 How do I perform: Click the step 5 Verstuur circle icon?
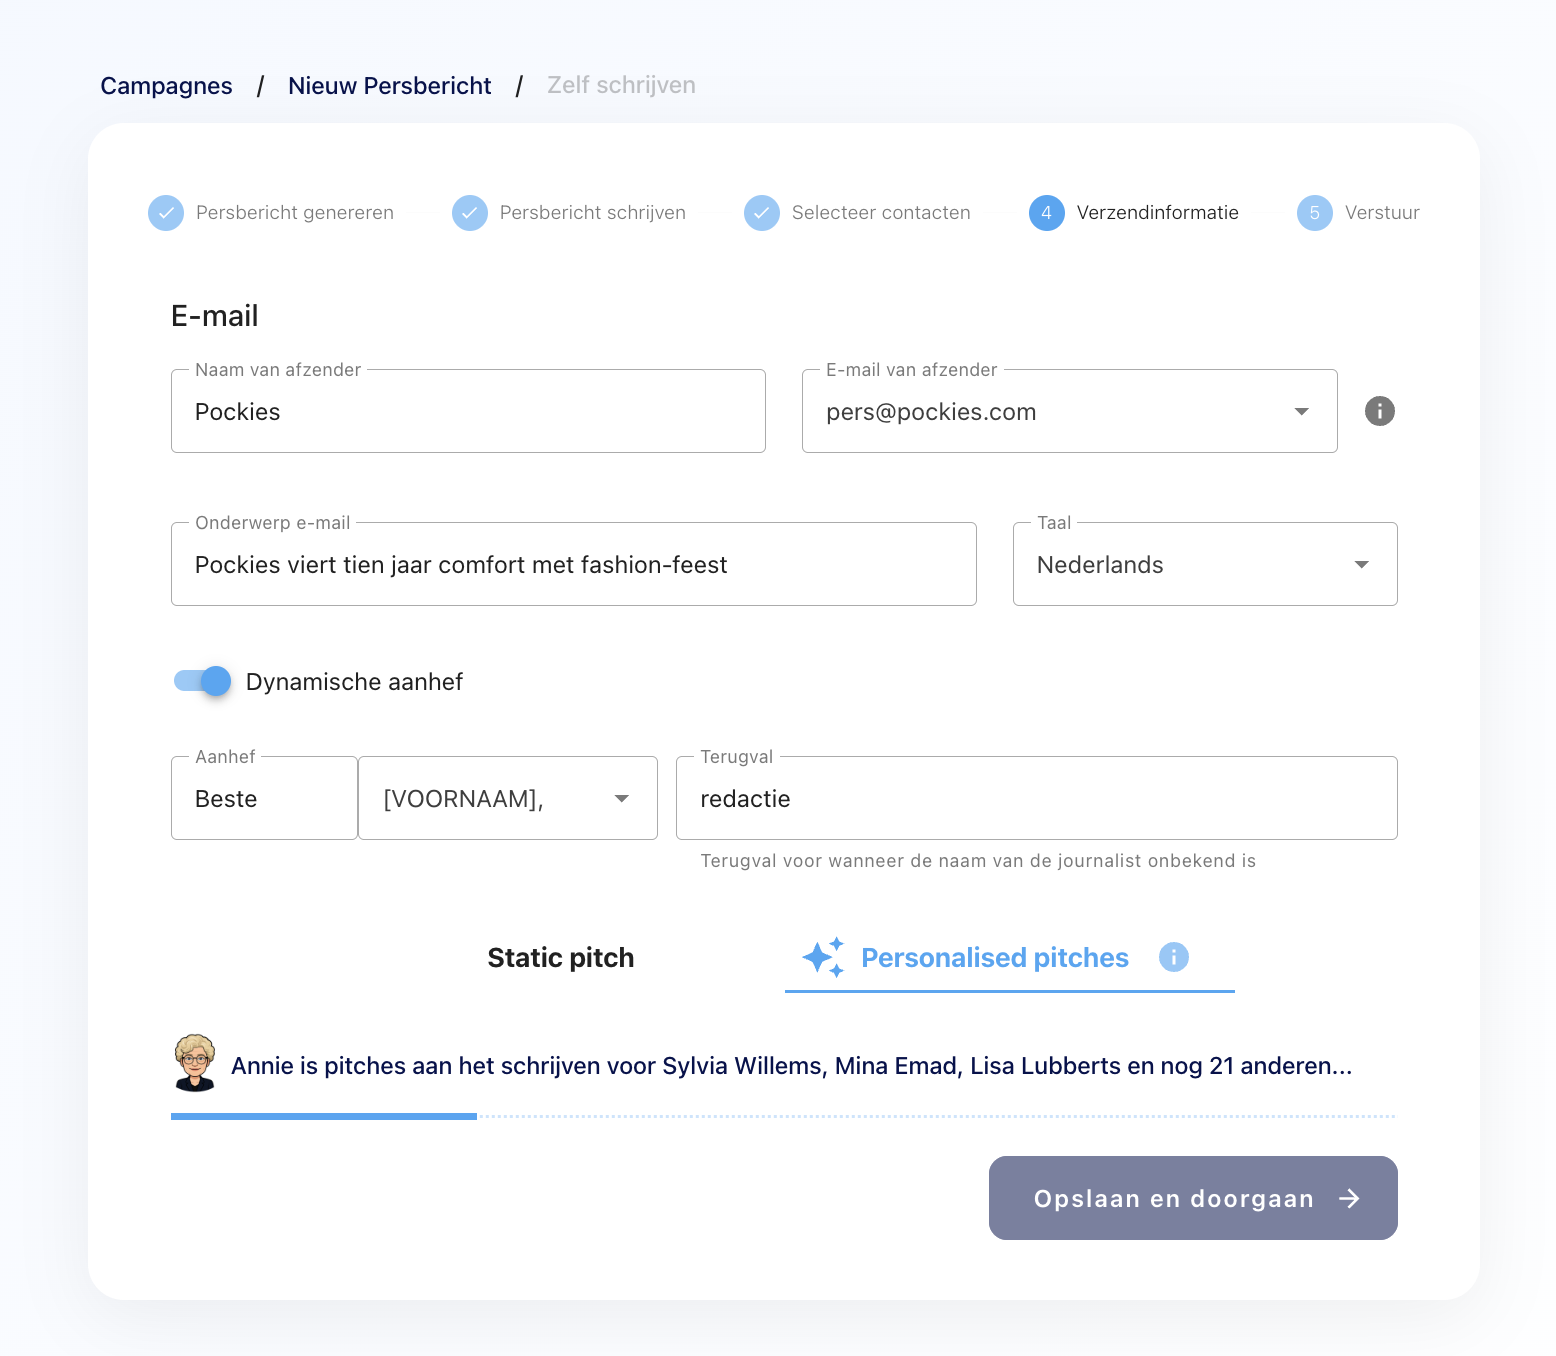click(1314, 213)
